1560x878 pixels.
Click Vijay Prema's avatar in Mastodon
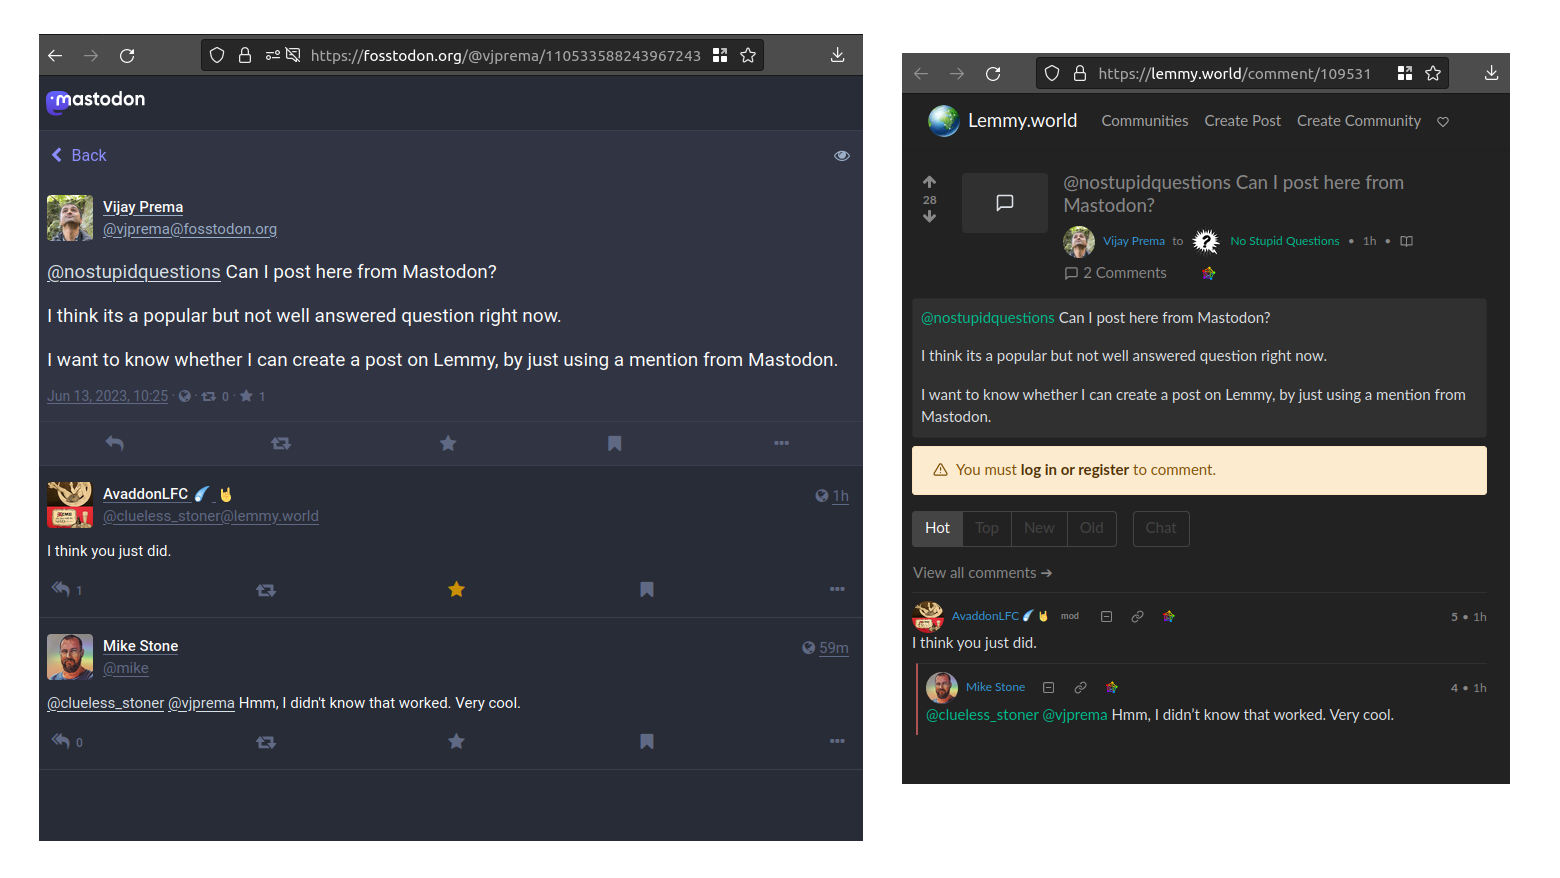pyautogui.click(x=70, y=218)
